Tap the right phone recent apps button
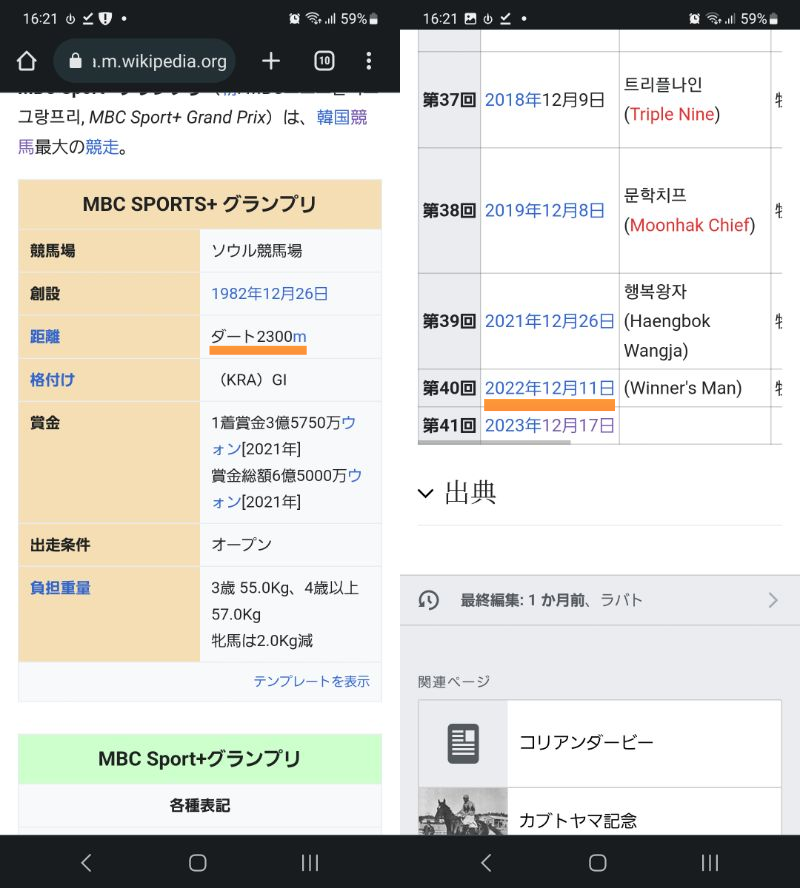 (x=710, y=863)
